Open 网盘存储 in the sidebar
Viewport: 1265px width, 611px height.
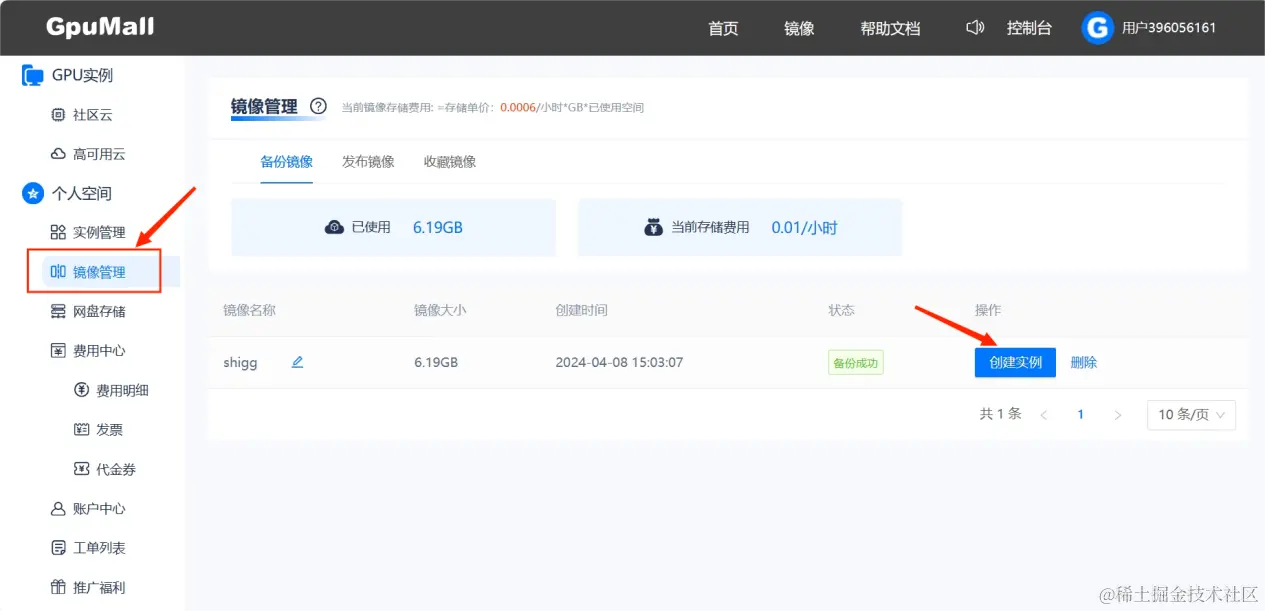click(x=99, y=311)
